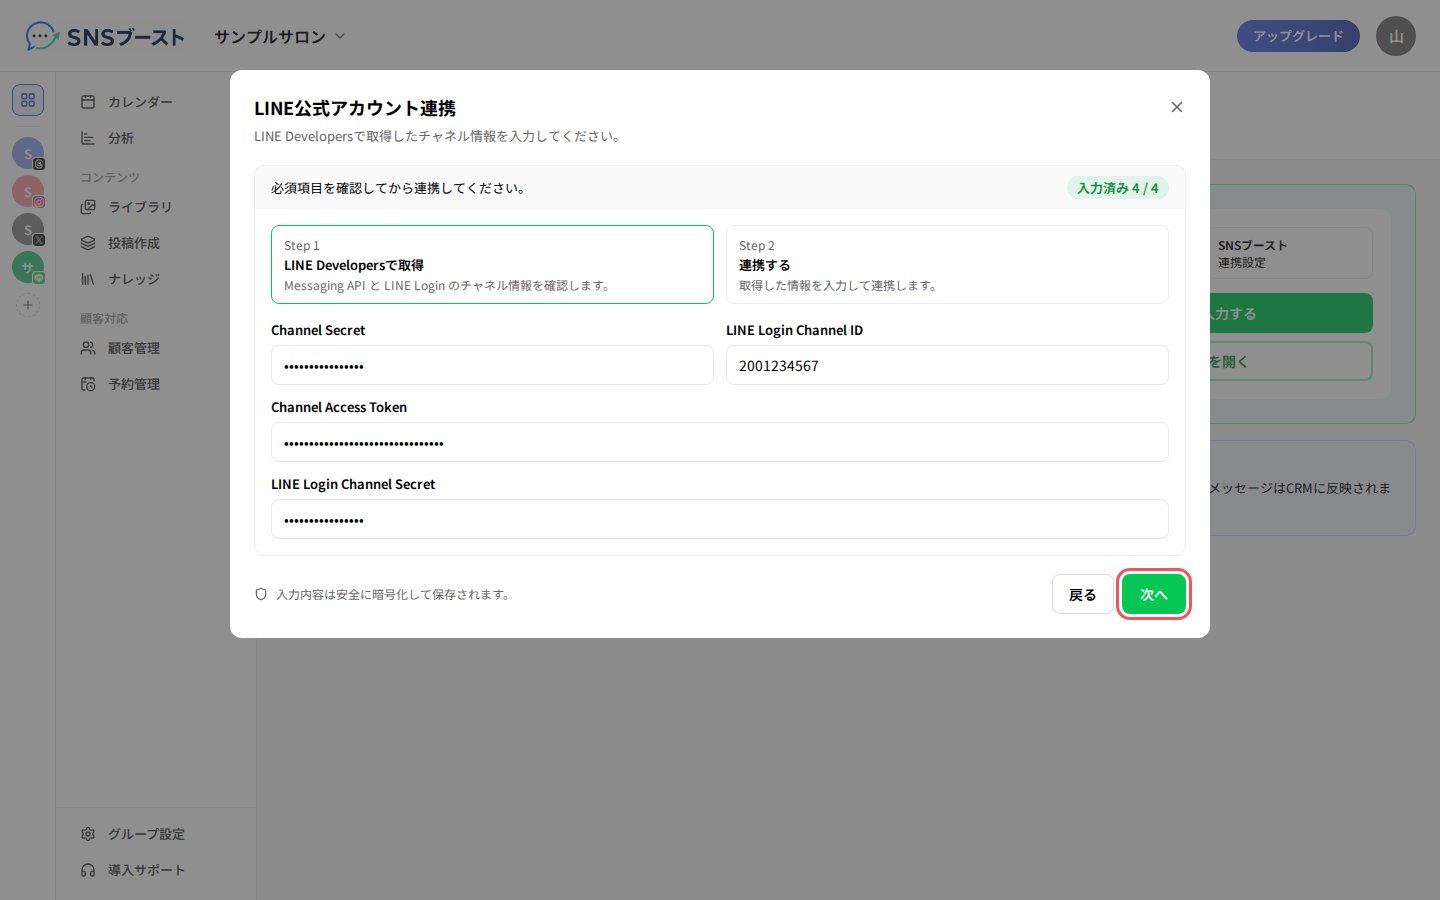Open 分析 via its chart icon

[88, 138]
